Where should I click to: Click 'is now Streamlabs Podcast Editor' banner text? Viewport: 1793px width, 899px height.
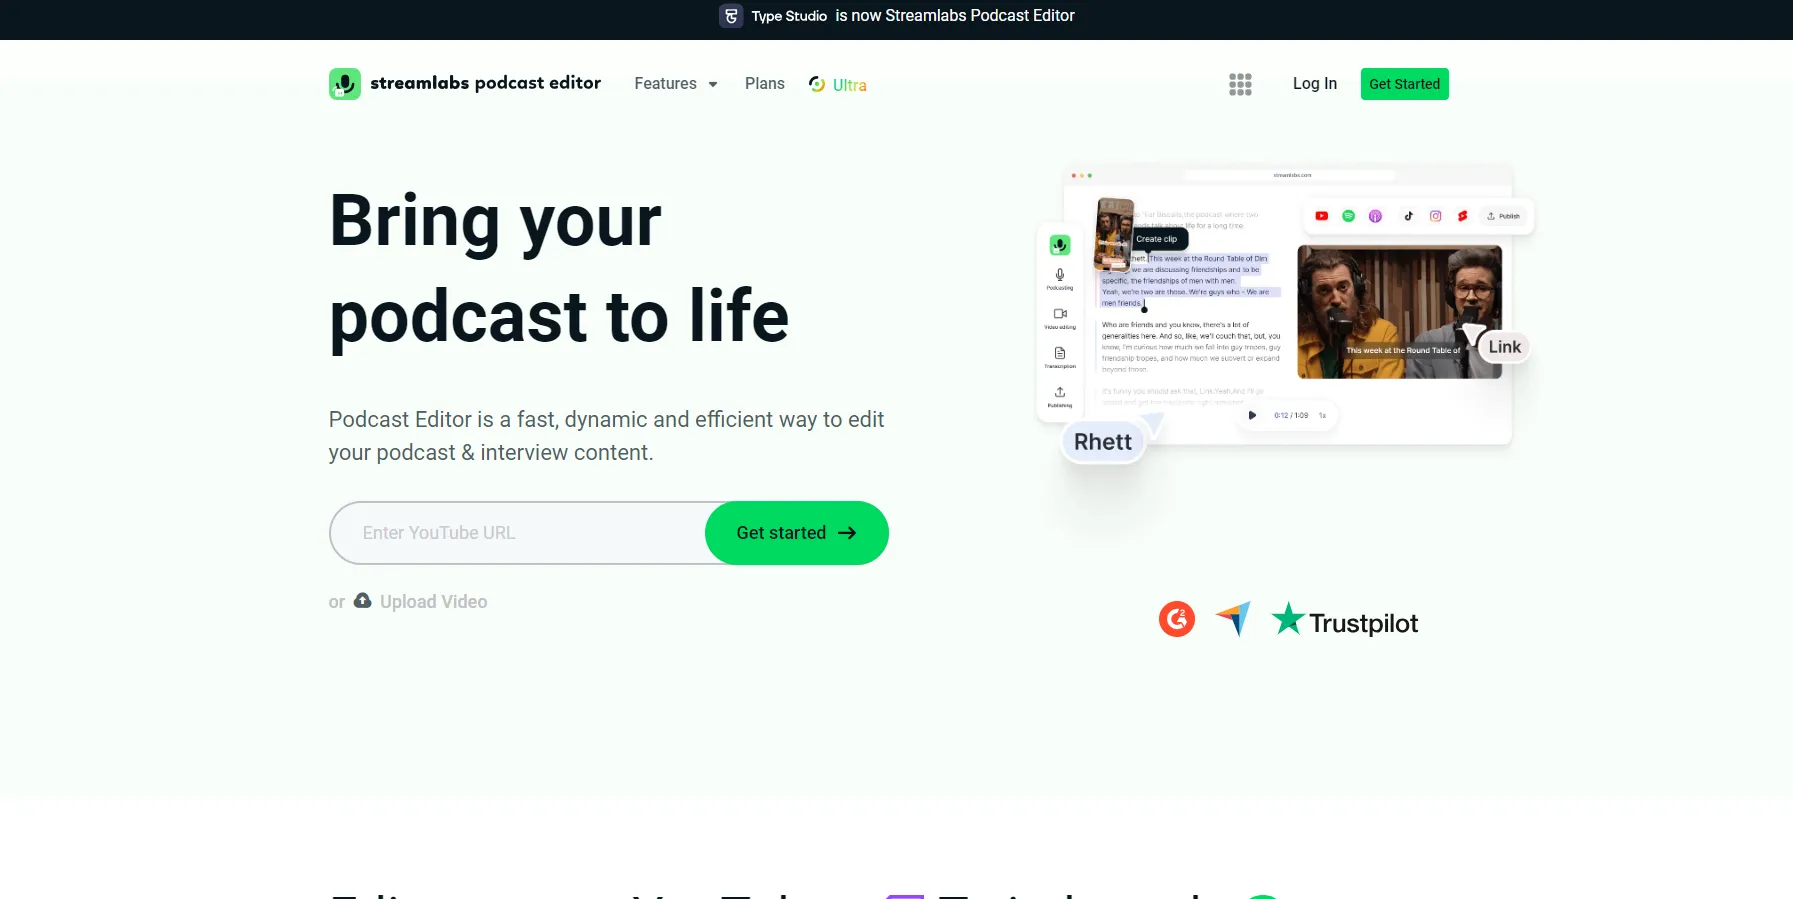click(955, 16)
